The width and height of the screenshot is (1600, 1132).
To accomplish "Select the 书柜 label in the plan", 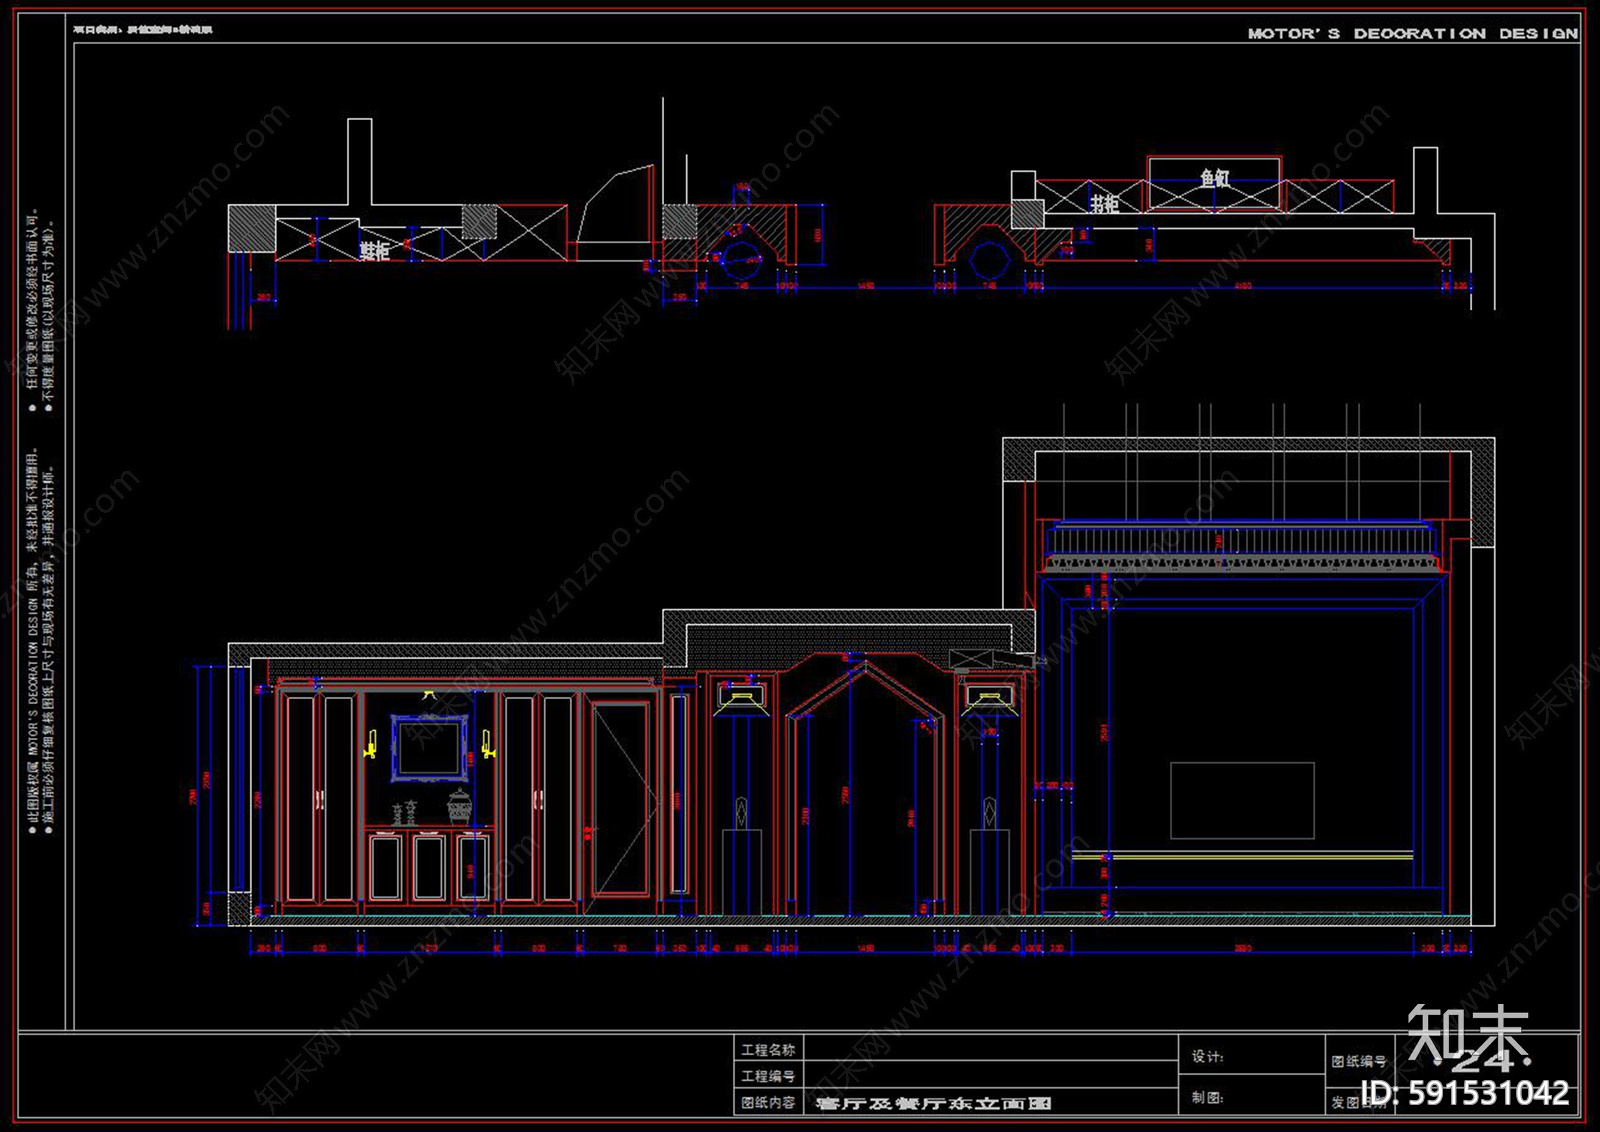I will [1105, 204].
